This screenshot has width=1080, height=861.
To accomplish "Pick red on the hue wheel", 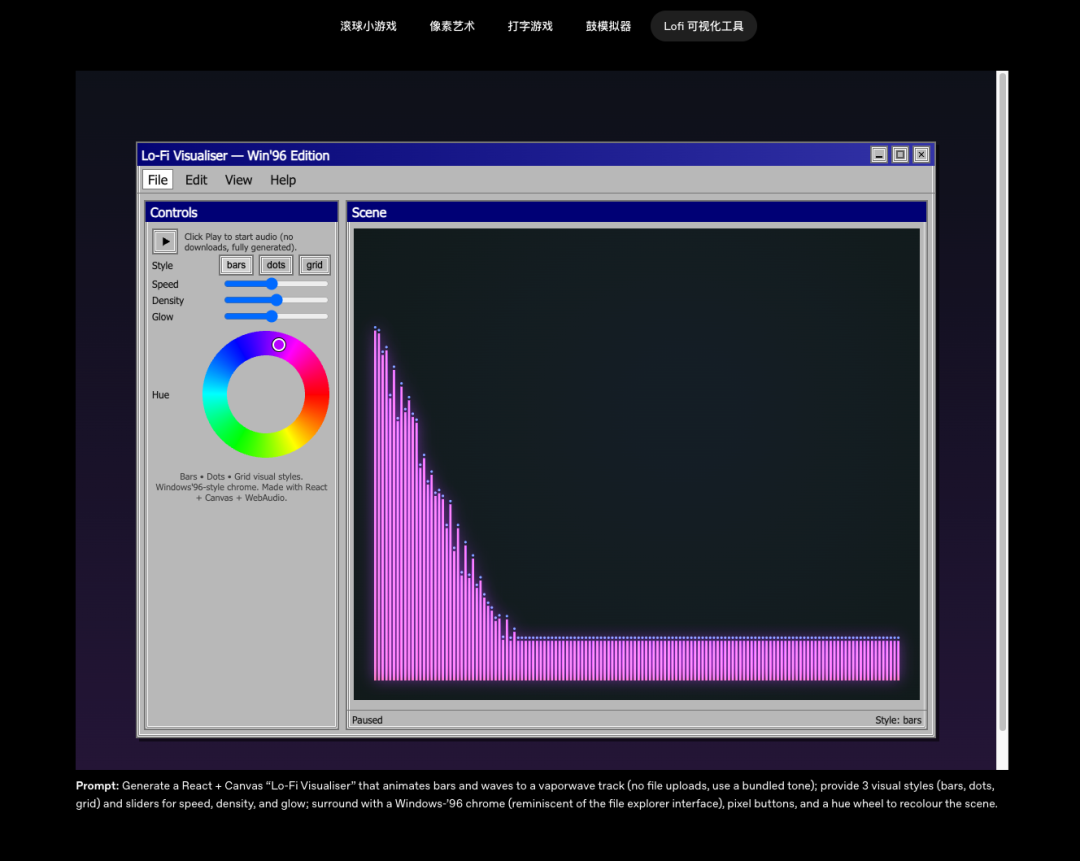I will tap(317, 394).
